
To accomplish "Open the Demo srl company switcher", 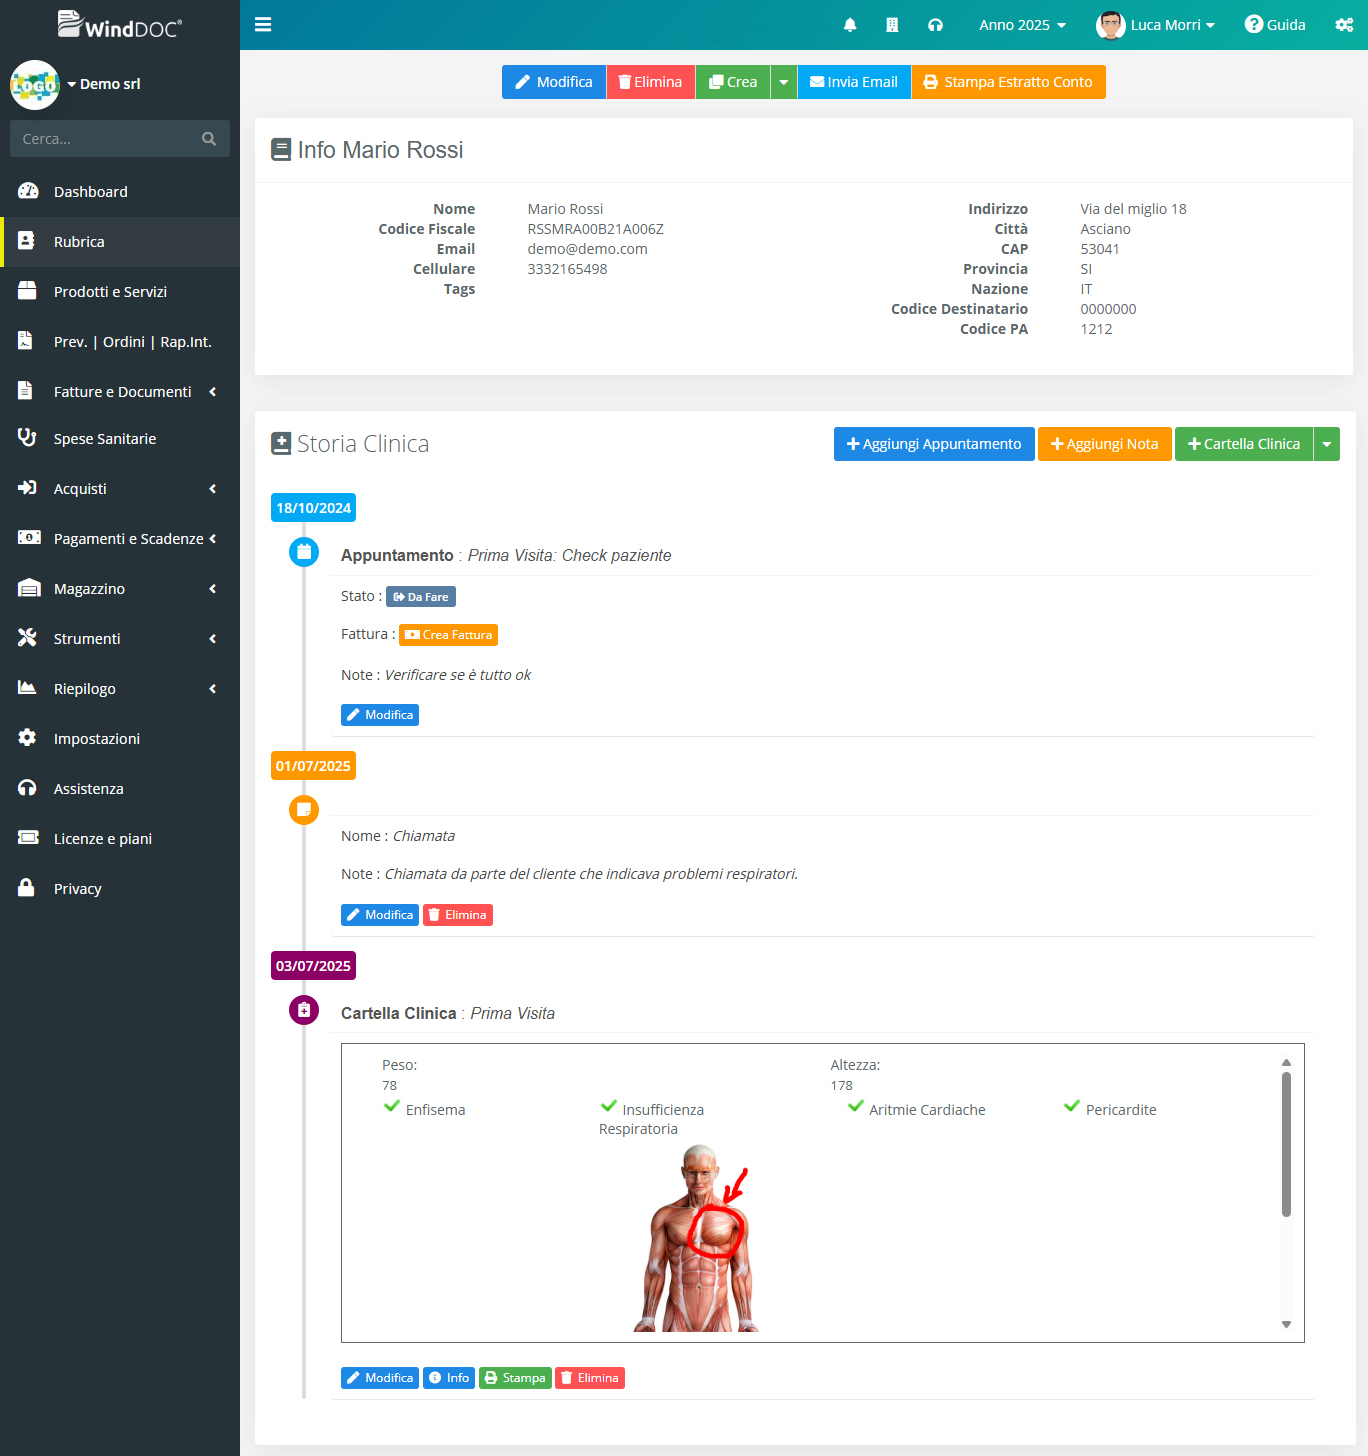I will (x=104, y=84).
